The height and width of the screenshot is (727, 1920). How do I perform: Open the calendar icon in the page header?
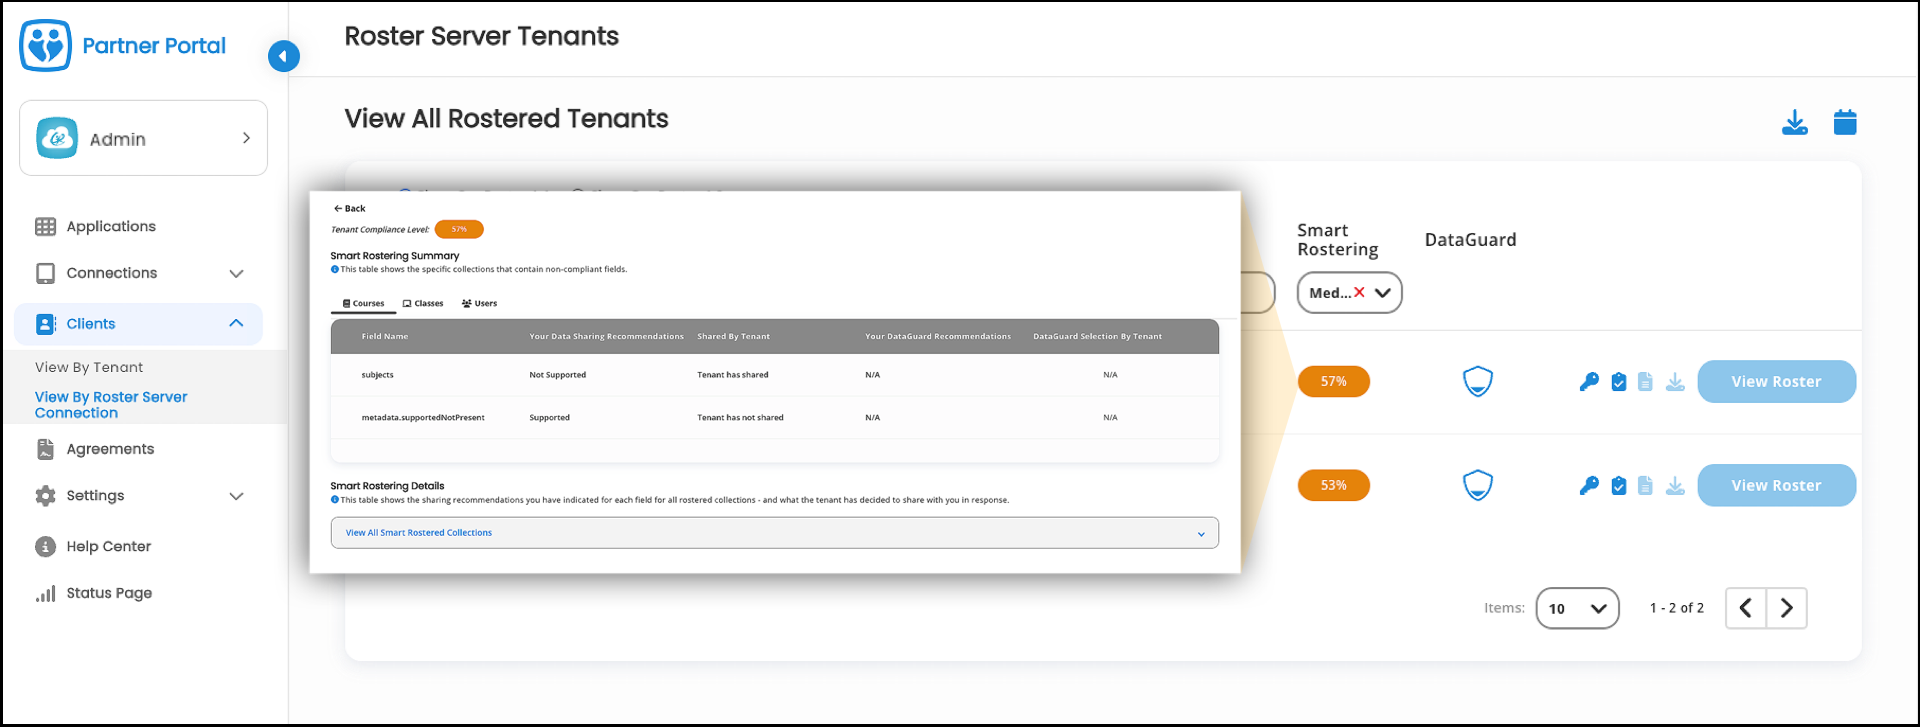tap(1844, 123)
